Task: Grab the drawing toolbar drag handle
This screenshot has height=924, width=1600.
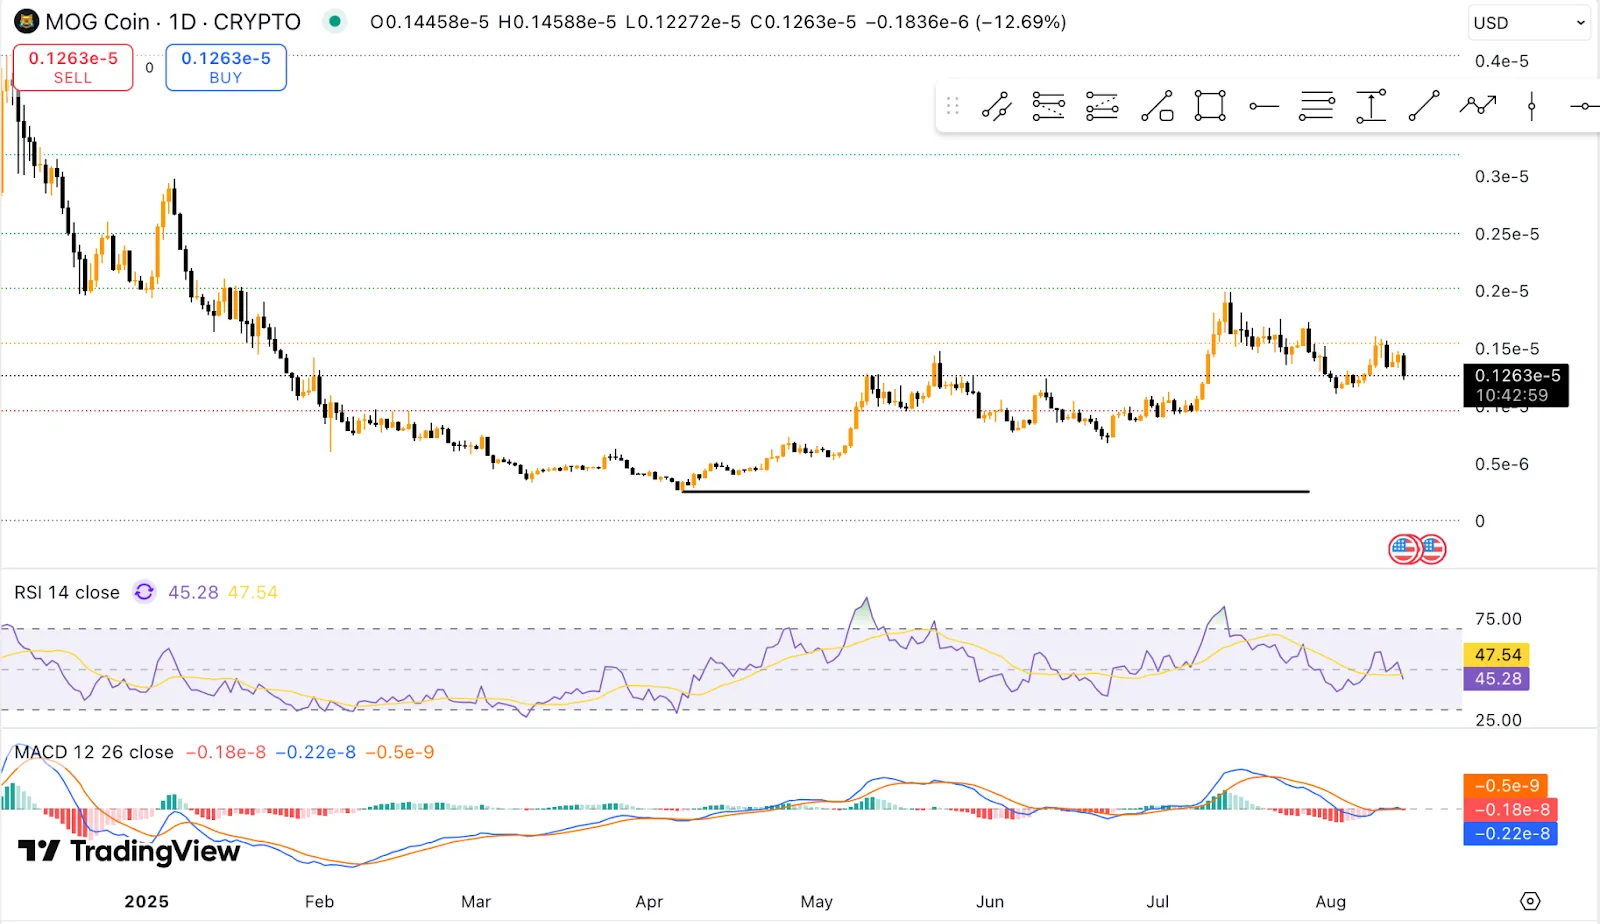Action: pyautogui.click(x=952, y=106)
